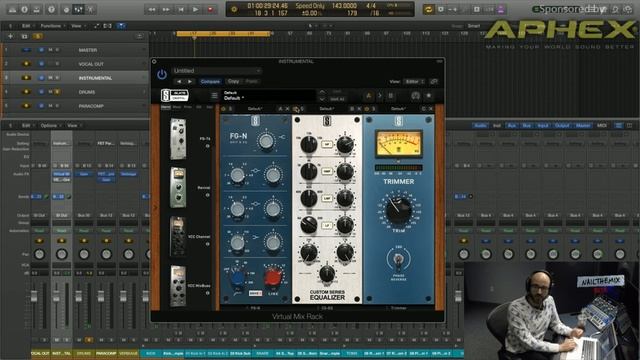Click the red LINE knob on FG-N

coord(272,277)
